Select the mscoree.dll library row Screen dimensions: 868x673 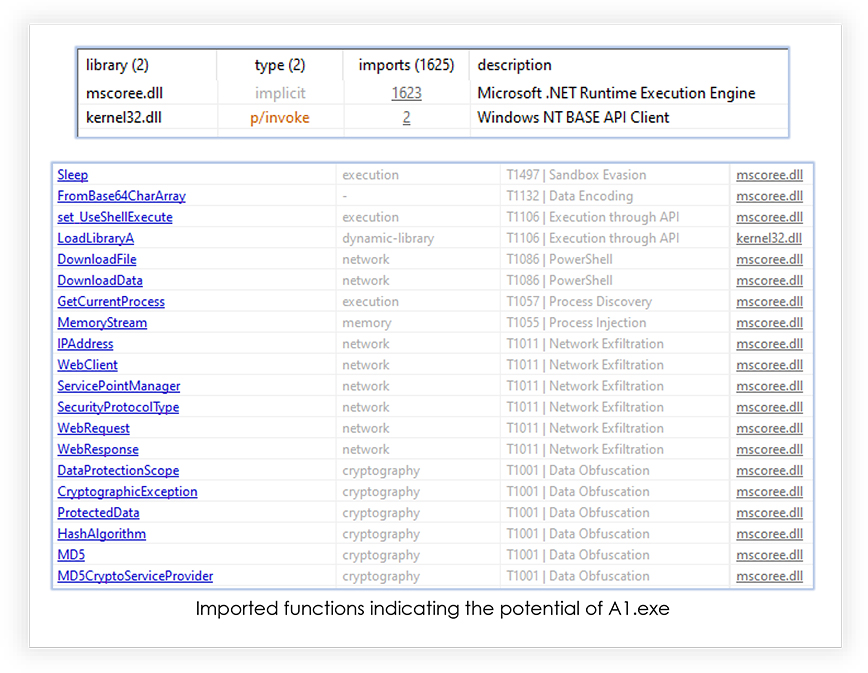click(433, 93)
